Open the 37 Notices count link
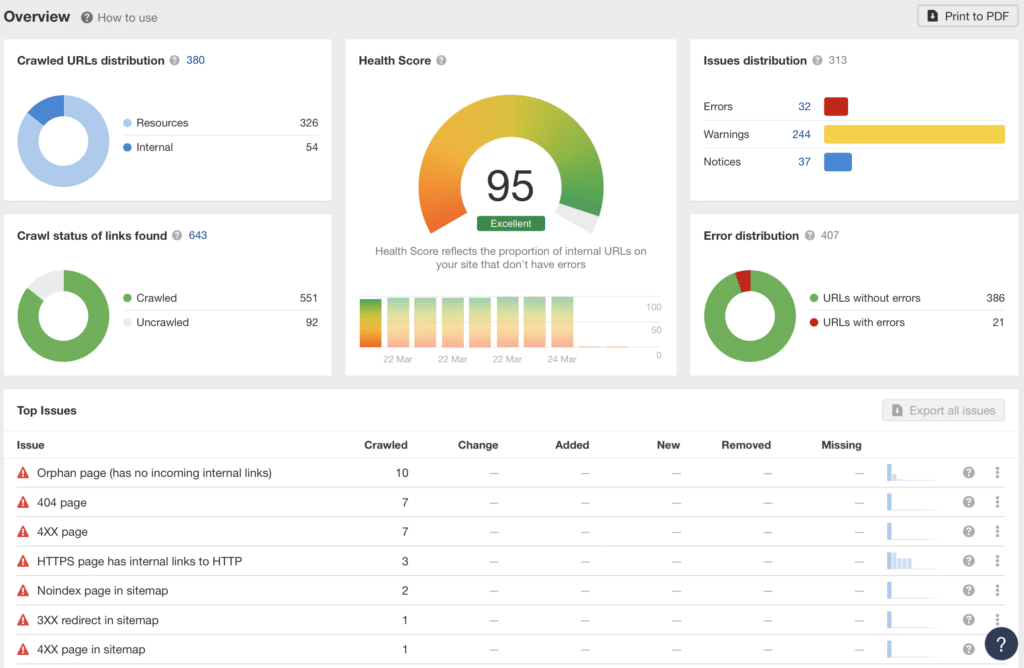 (x=804, y=161)
